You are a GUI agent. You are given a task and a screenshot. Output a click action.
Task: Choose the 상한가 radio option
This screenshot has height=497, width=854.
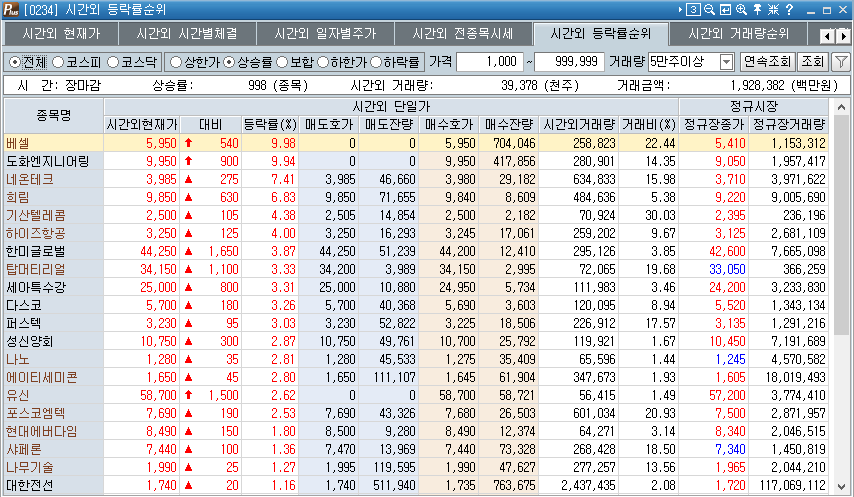(x=175, y=62)
